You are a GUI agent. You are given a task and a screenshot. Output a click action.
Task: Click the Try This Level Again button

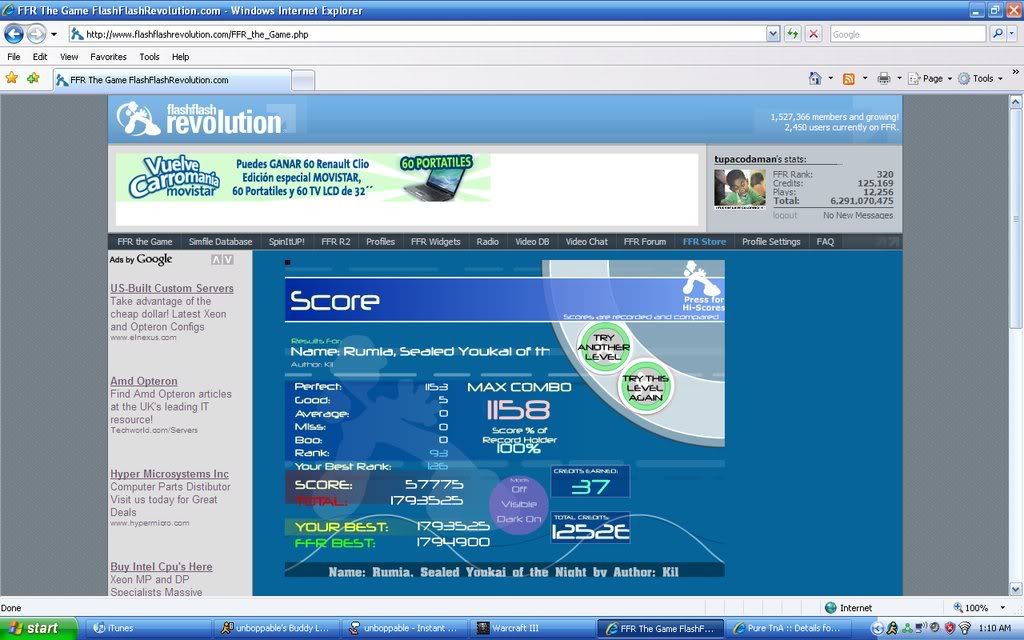pyautogui.click(x=645, y=386)
